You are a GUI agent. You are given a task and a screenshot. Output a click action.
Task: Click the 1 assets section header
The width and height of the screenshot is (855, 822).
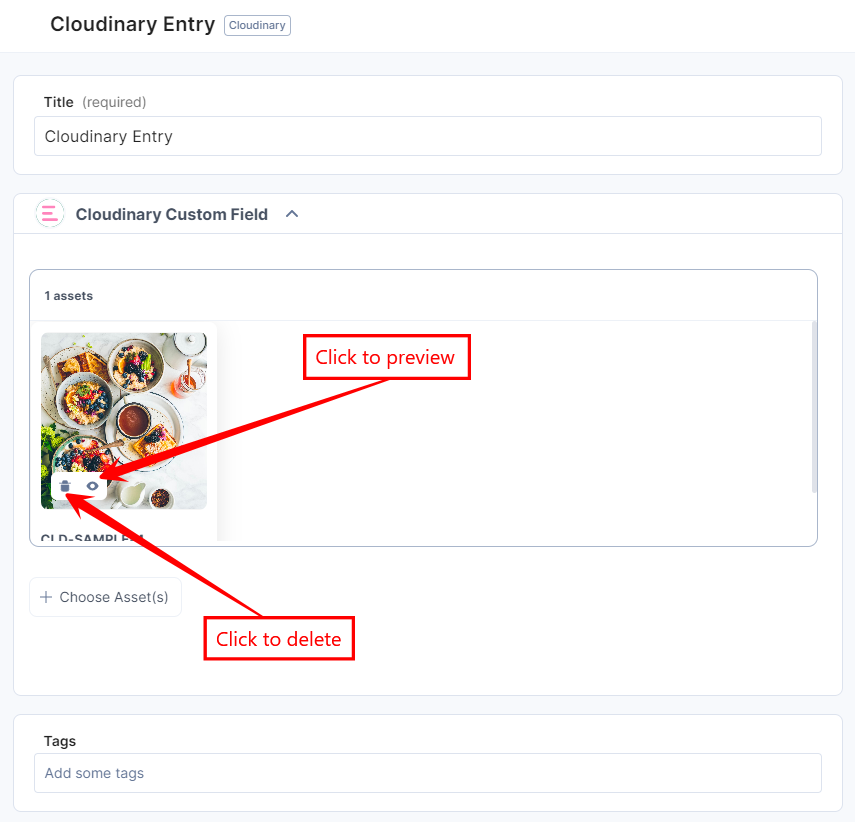(x=67, y=295)
